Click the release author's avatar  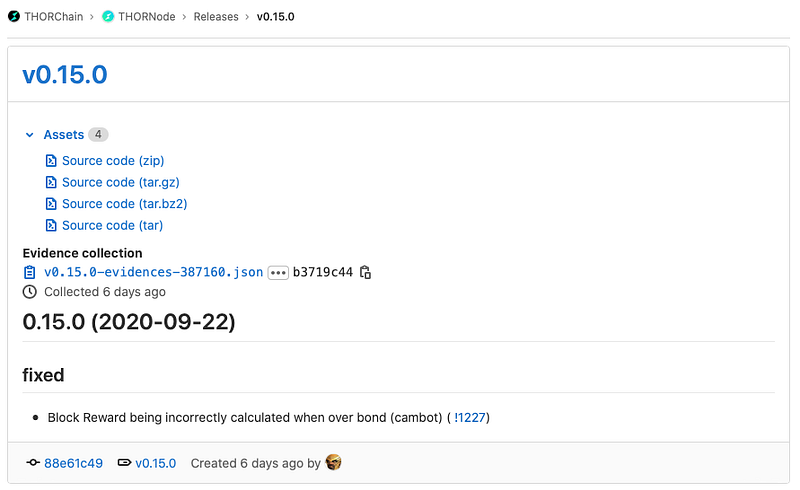pyautogui.click(x=333, y=462)
